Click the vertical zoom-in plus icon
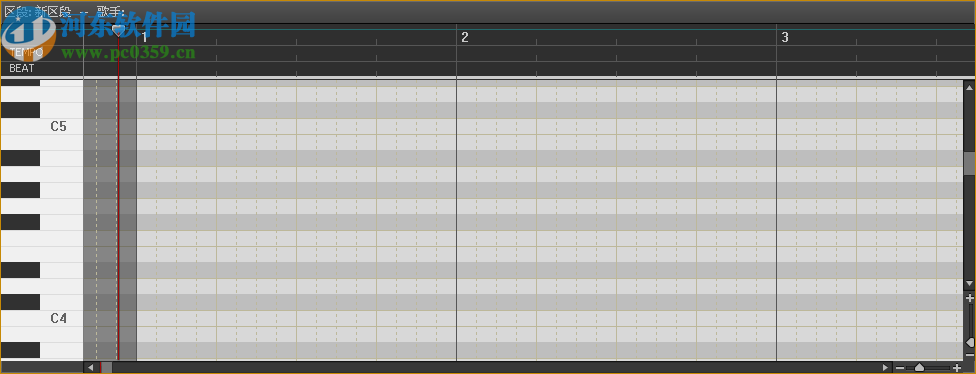This screenshot has width=976, height=374. coord(970,298)
